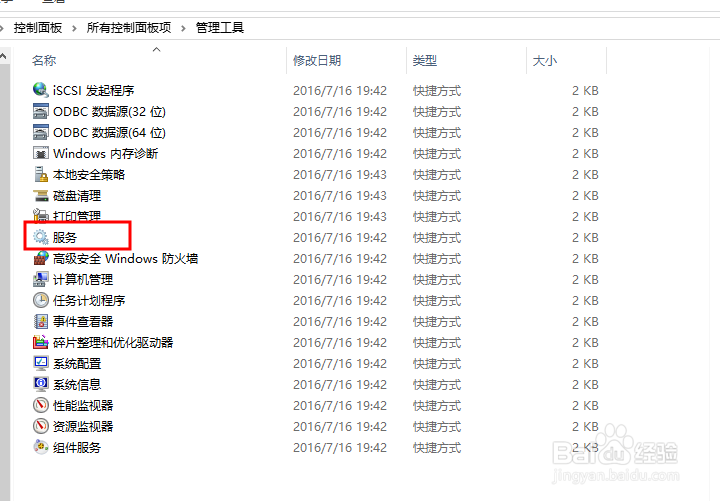720x501 pixels.
Task: Click 本地安全策略 row's date 2016/7/16 19:43
Action: tap(340, 175)
